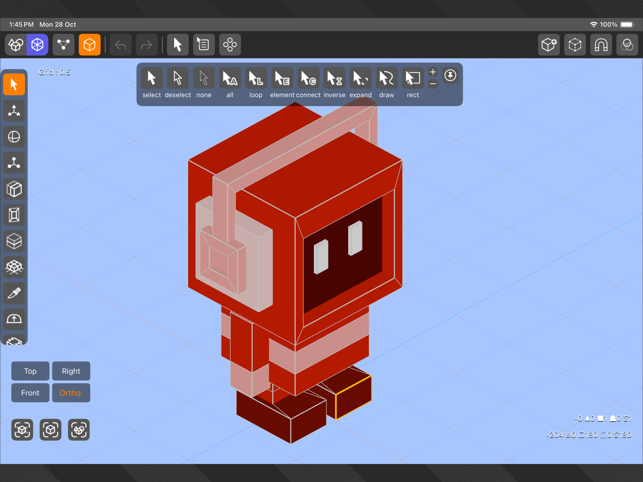Screen dimensions: 643x482
Task: Click the redo arrow
Action: (146, 44)
